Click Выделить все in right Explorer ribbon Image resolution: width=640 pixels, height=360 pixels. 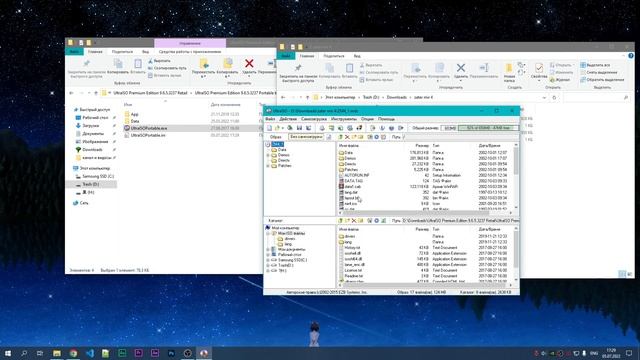595,65
